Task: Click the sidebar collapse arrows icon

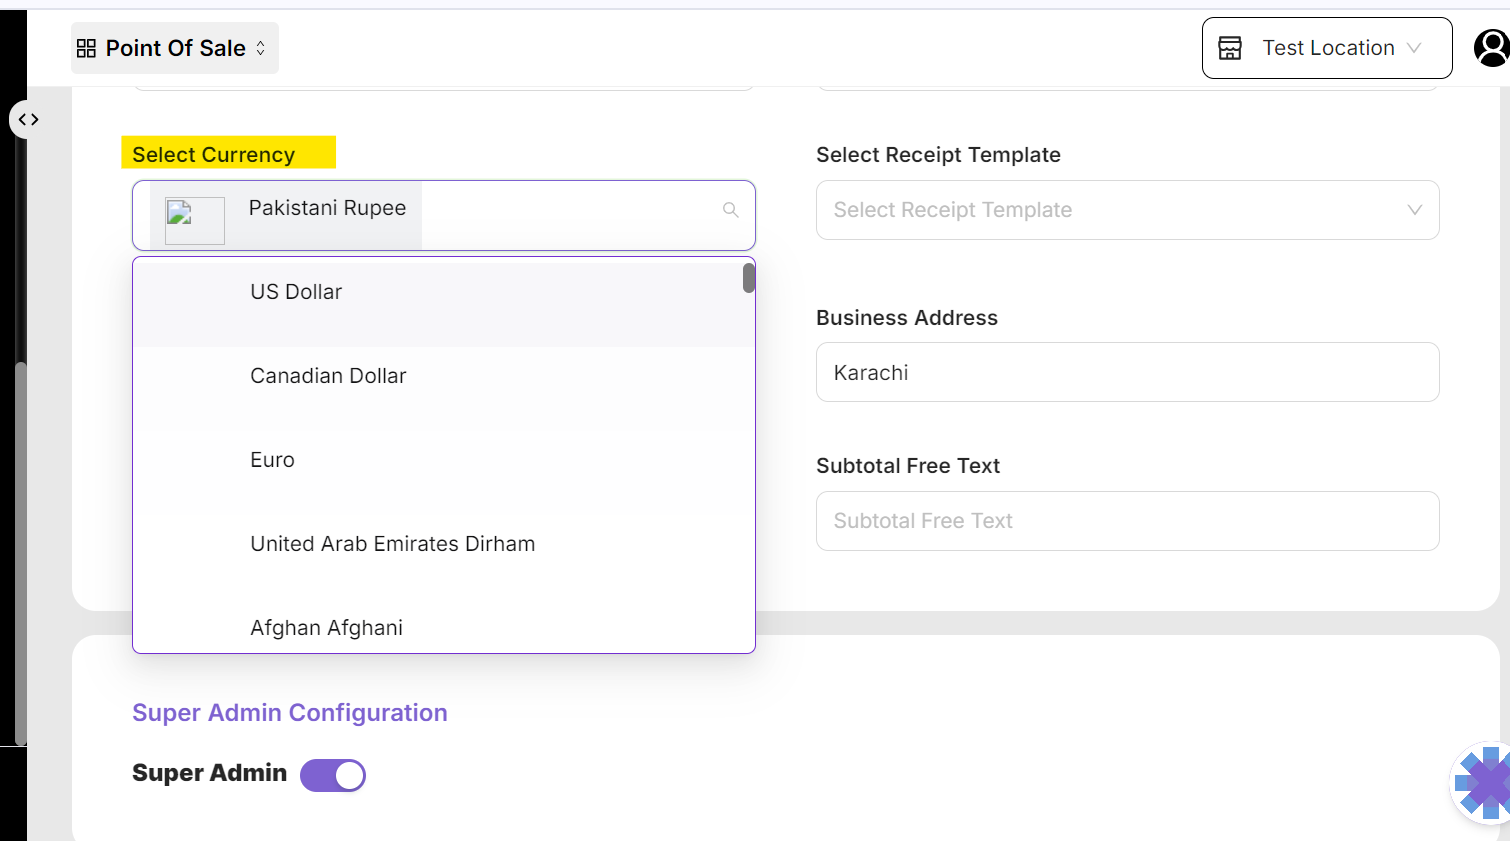Action: click(28, 120)
